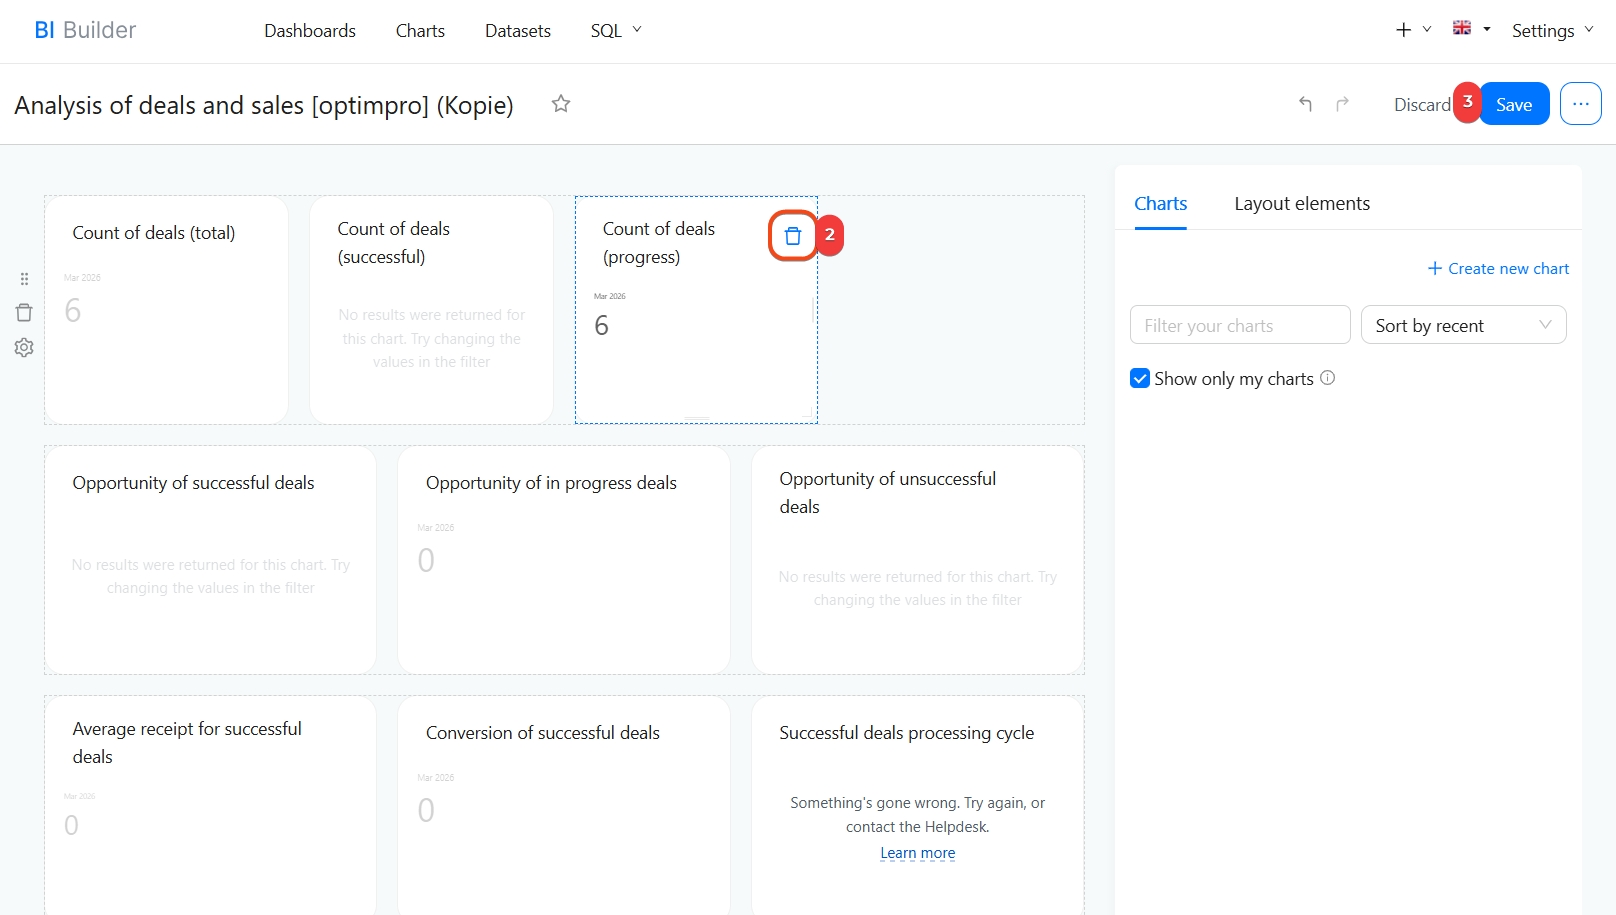Click the redo arrow icon
Screen dimensions: 1616x915
pyautogui.click(x=1342, y=104)
